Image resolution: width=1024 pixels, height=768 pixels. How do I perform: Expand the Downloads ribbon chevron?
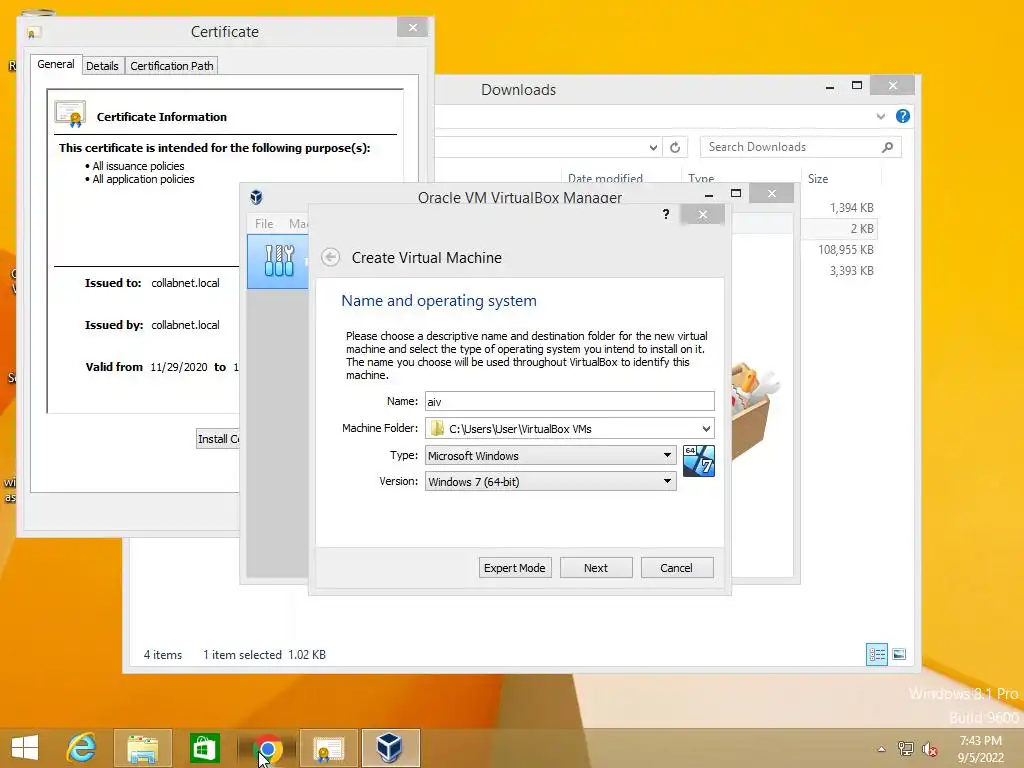(x=881, y=116)
